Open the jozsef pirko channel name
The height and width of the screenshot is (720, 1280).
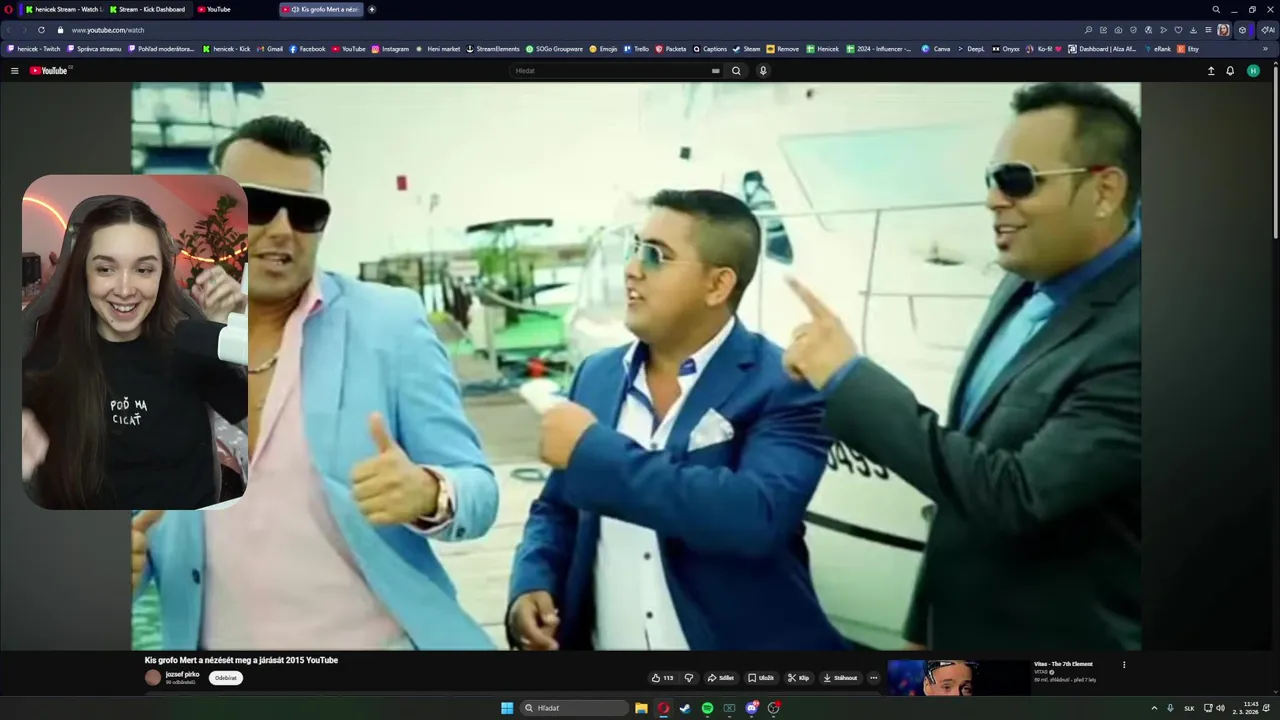pos(182,674)
